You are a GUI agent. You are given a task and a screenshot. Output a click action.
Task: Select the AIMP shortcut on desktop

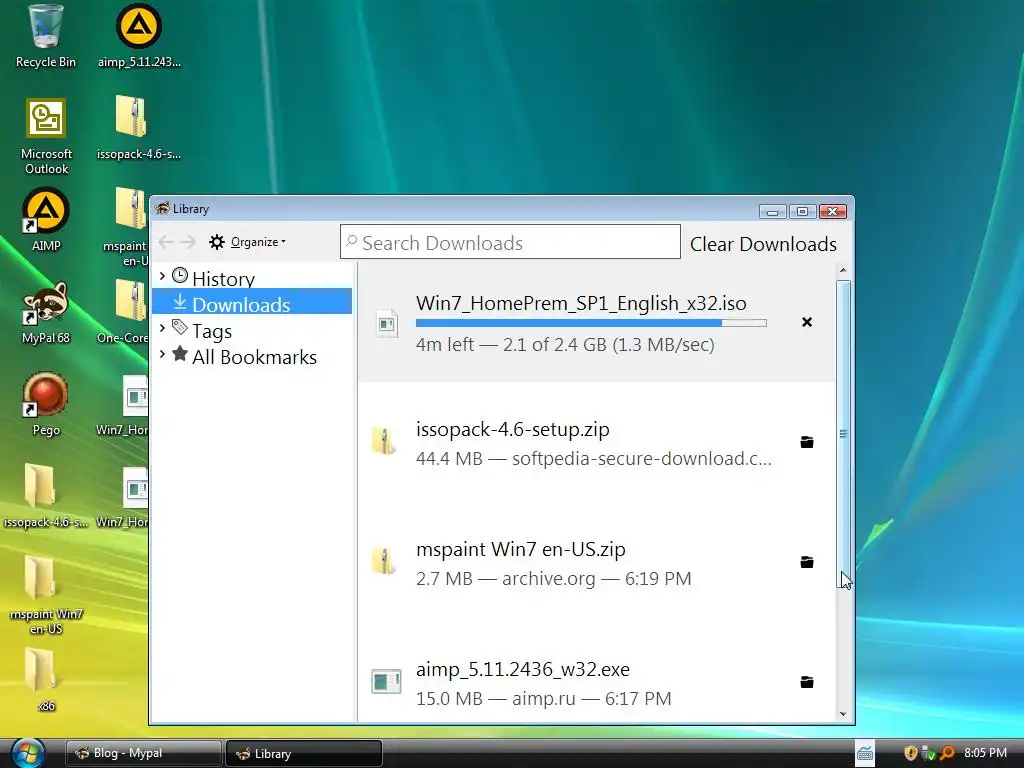pyautogui.click(x=46, y=219)
